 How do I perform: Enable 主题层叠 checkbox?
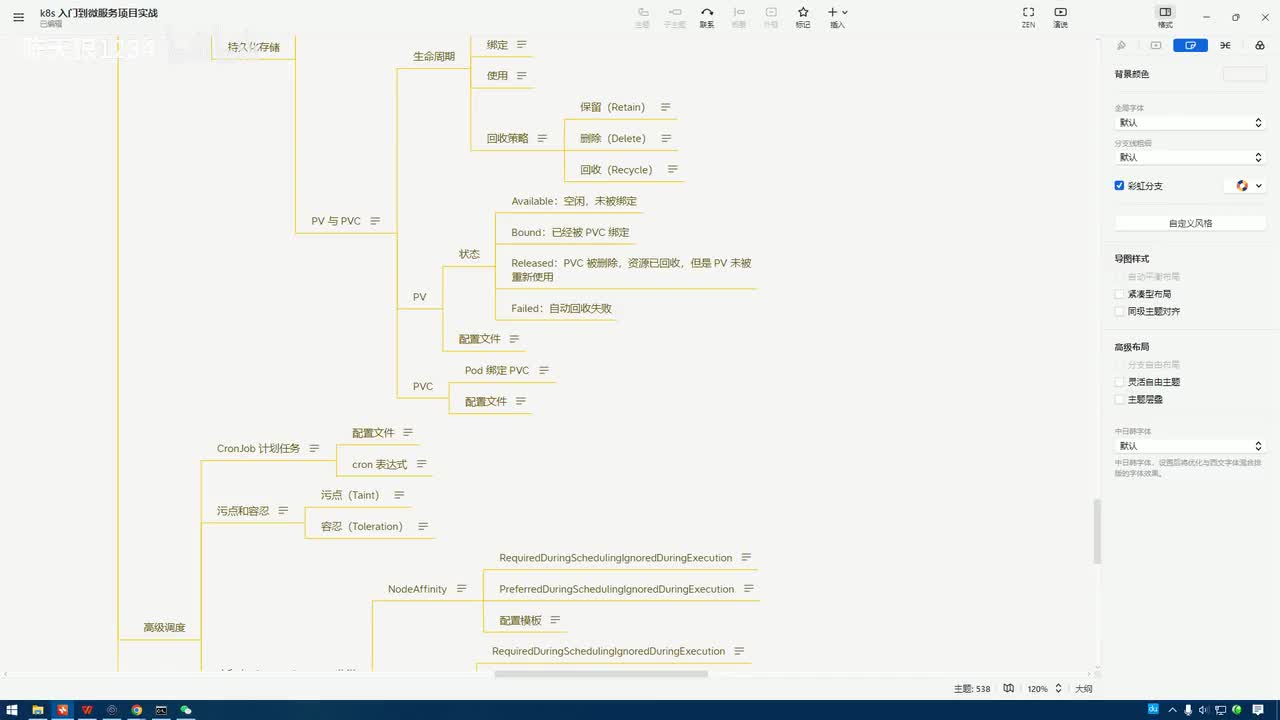click(x=1120, y=399)
